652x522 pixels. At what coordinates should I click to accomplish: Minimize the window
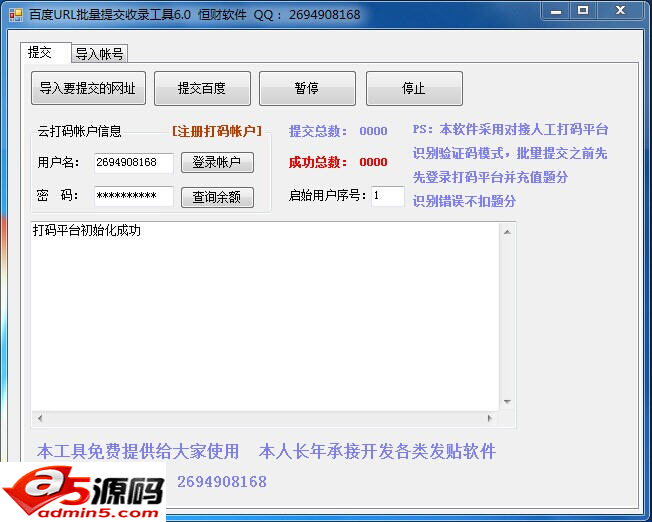[x=556, y=11]
